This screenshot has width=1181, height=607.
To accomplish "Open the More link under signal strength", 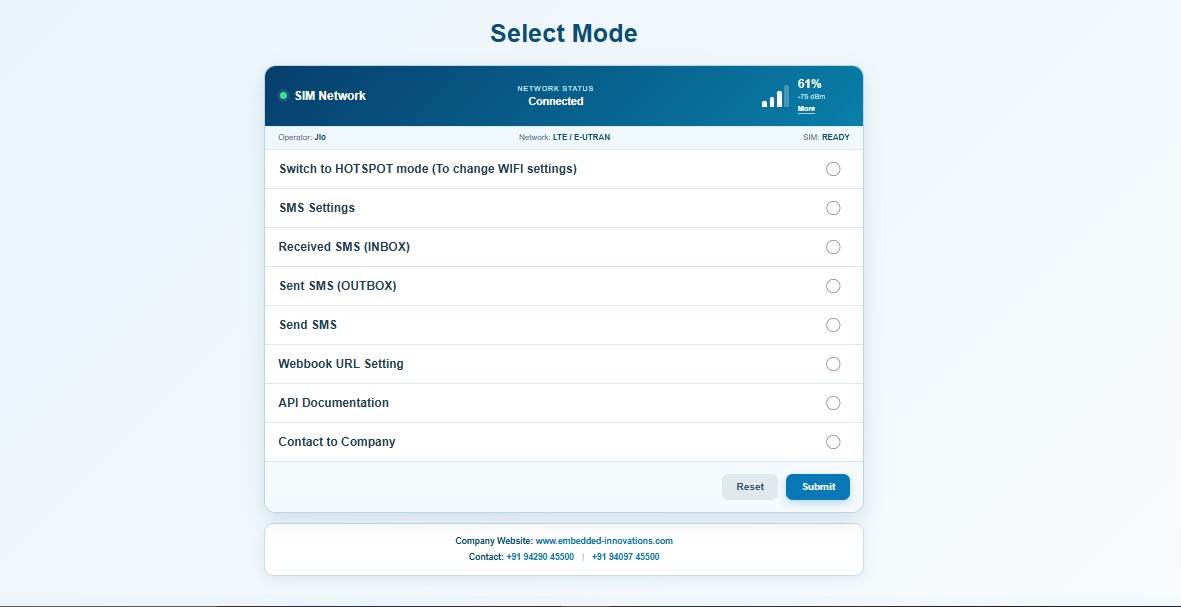I will point(806,109).
